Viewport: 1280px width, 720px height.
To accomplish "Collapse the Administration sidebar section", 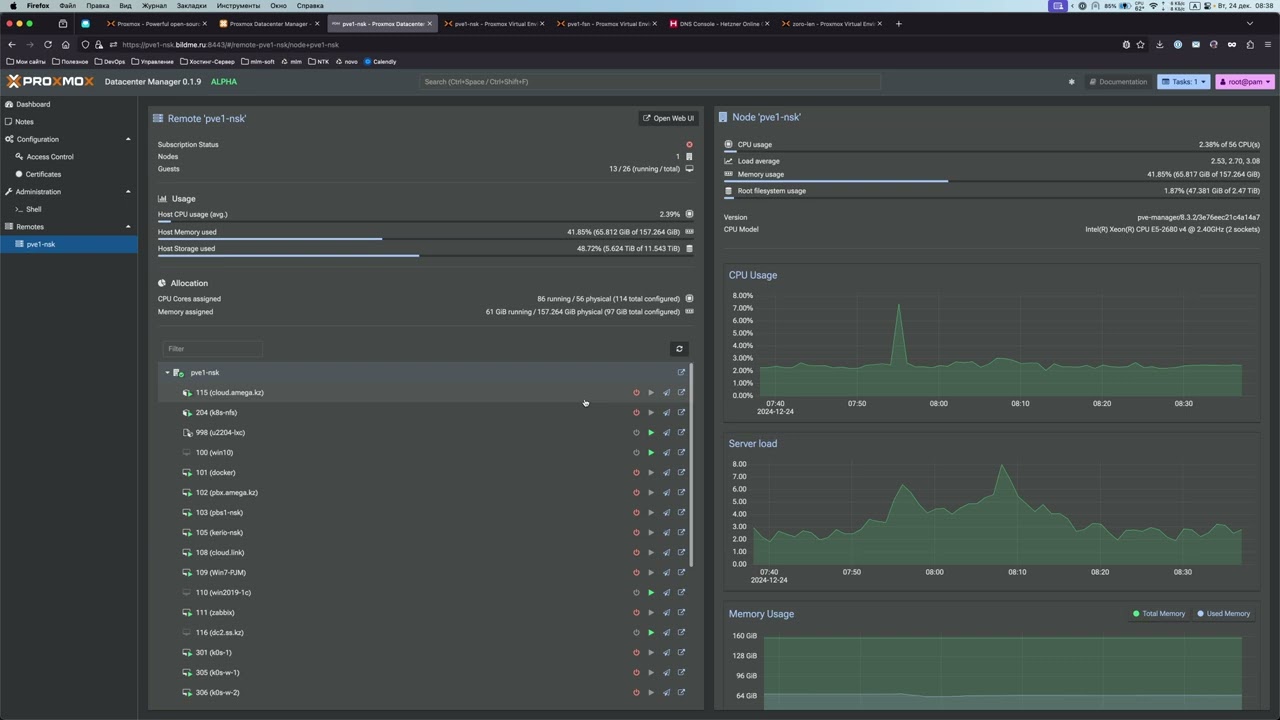I will pos(128,192).
